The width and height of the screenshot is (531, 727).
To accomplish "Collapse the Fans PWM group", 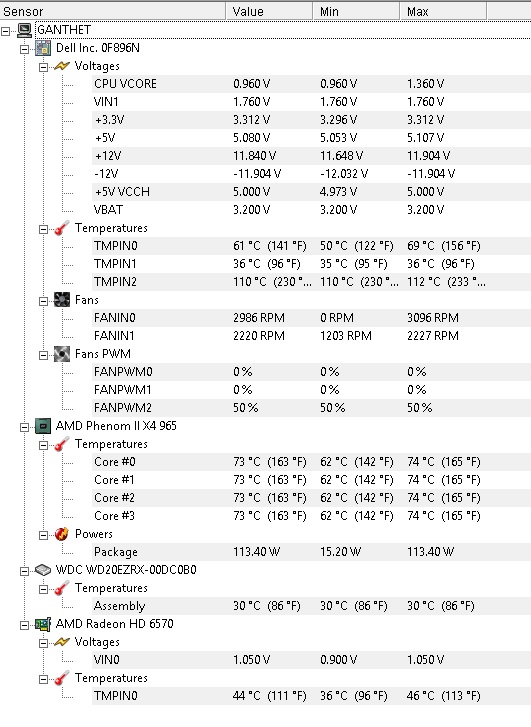I will click(x=43, y=355).
